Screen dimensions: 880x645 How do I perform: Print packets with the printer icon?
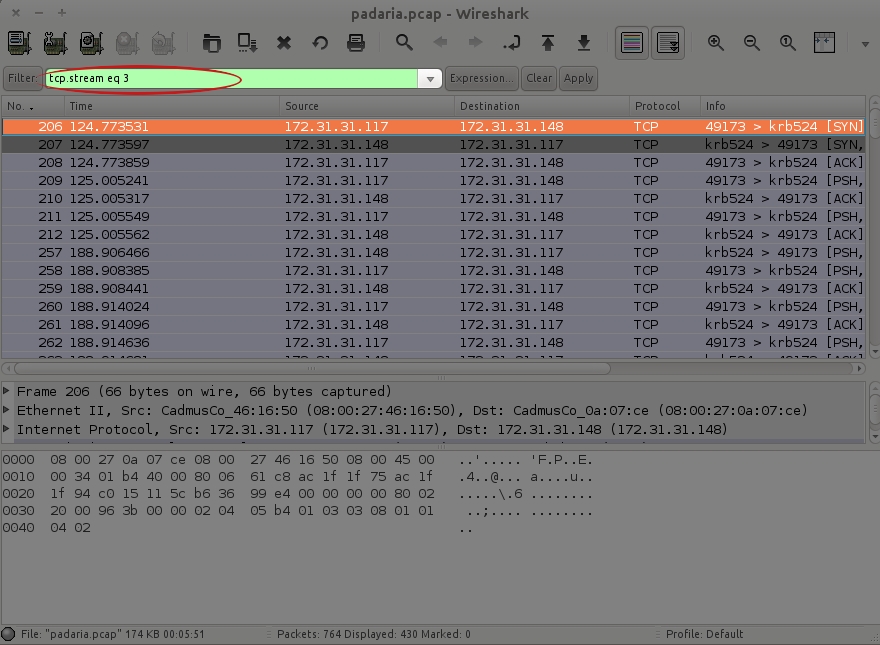(356, 43)
